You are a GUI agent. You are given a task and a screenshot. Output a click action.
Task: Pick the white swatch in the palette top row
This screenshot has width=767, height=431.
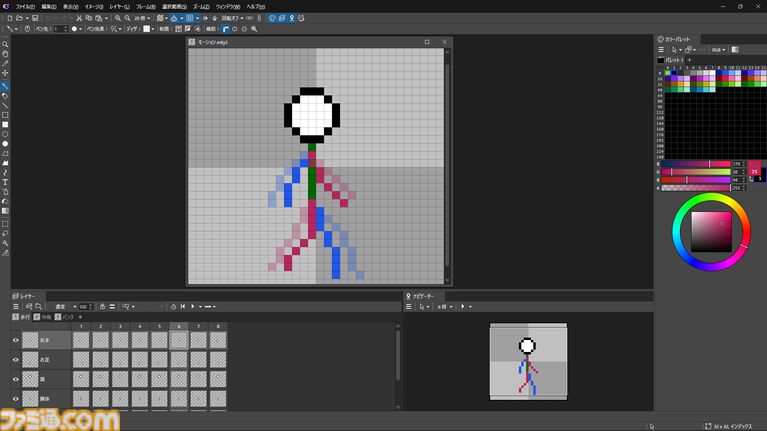pos(712,73)
